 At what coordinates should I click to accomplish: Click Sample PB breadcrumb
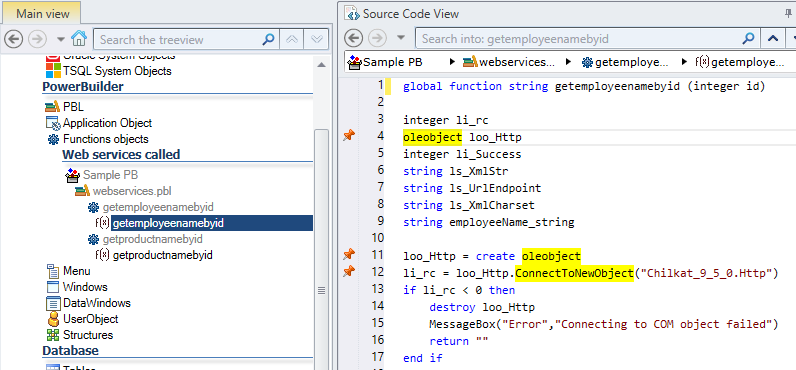click(385, 62)
